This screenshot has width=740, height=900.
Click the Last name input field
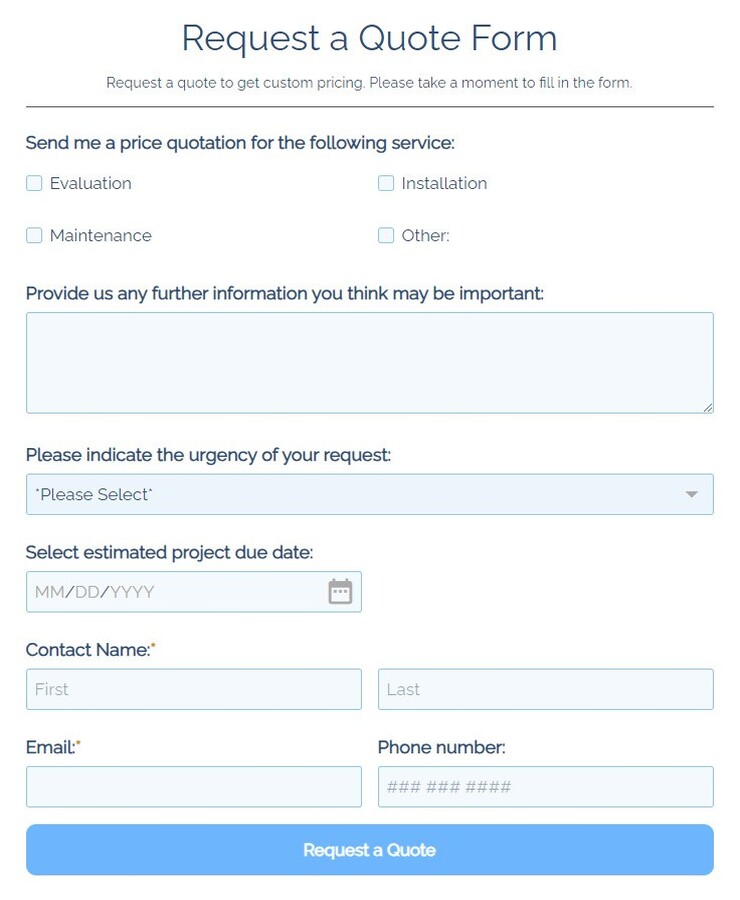click(545, 689)
